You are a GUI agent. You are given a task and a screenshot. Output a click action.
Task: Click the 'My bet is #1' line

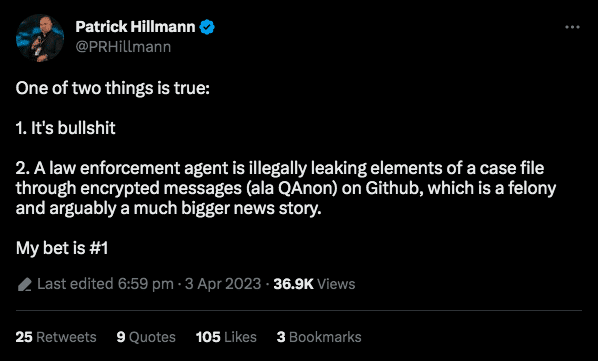(x=62, y=248)
